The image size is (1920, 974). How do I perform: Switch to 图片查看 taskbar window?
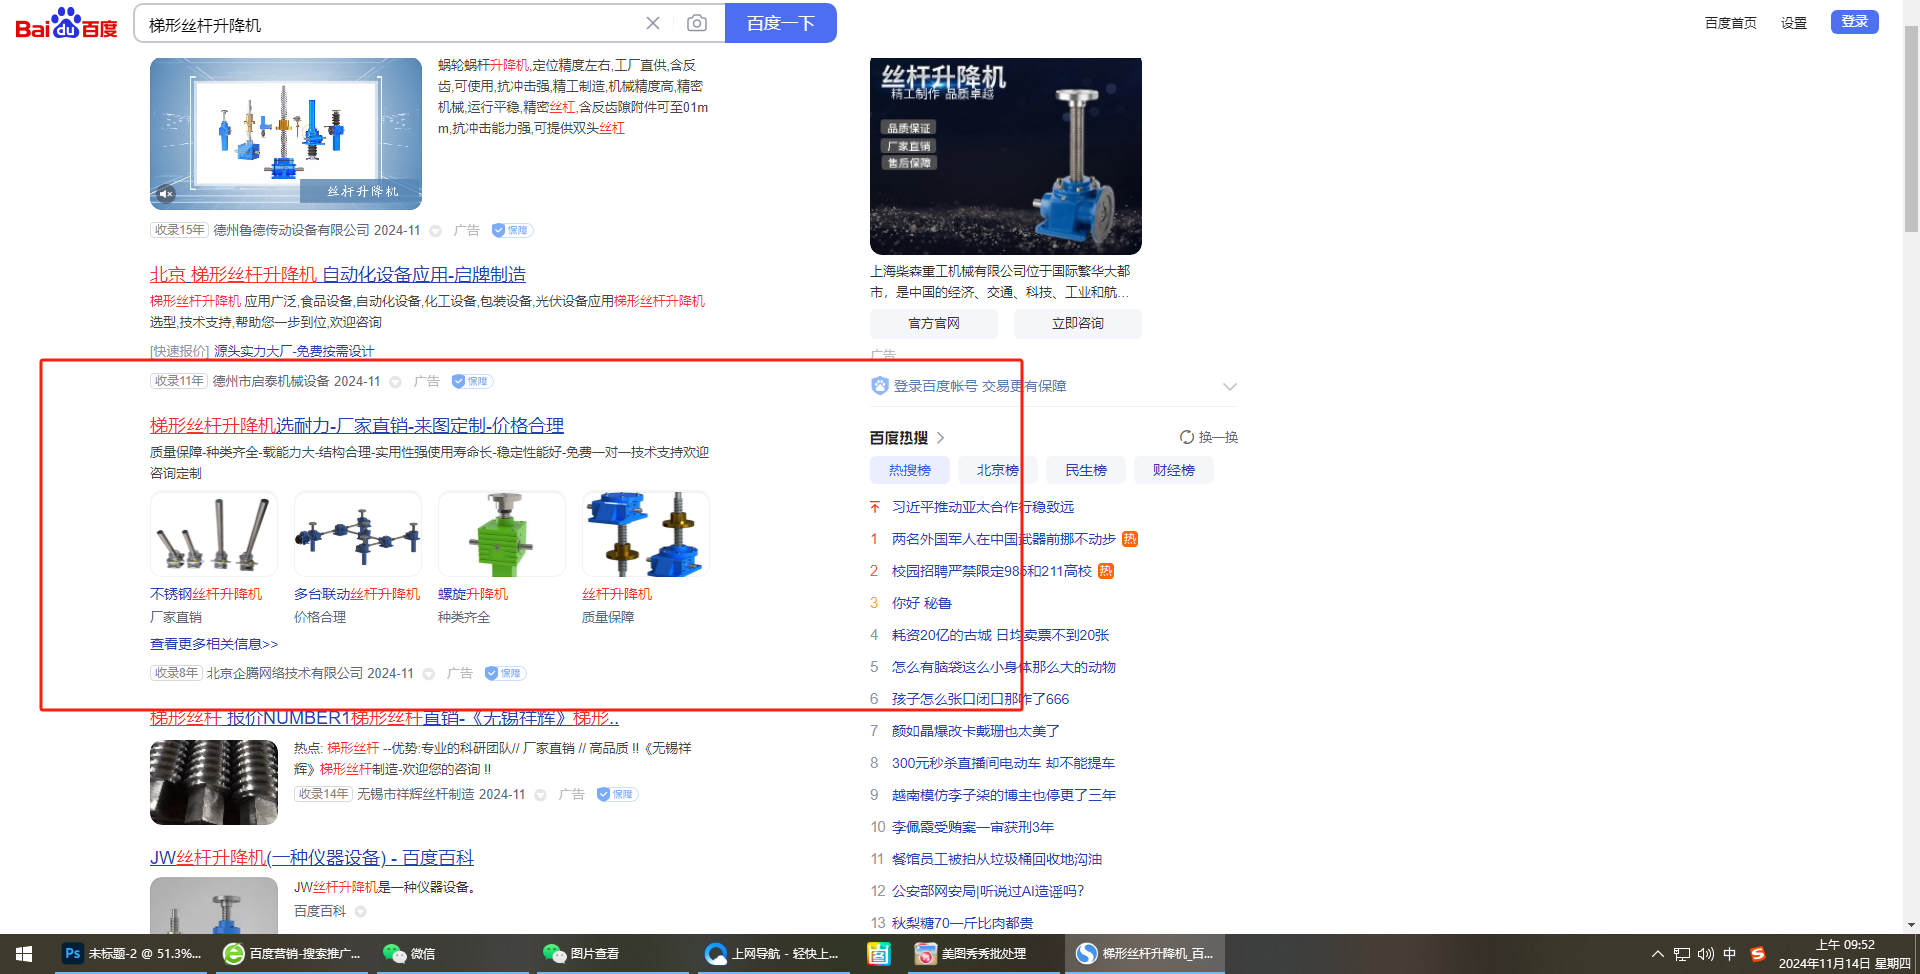pos(612,954)
